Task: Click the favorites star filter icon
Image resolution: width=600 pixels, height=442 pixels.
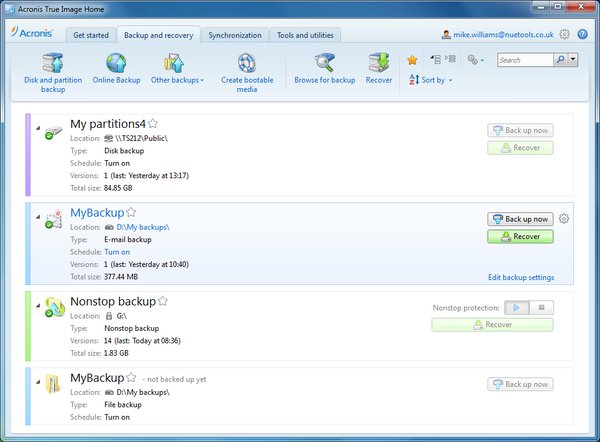Action: [x=412, y=60]
